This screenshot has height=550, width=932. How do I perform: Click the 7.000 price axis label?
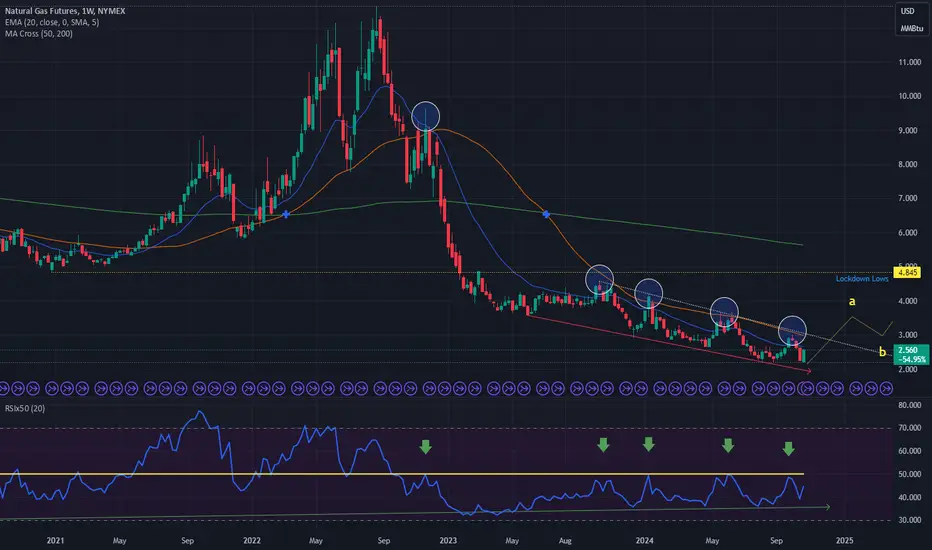pos(909,199)
